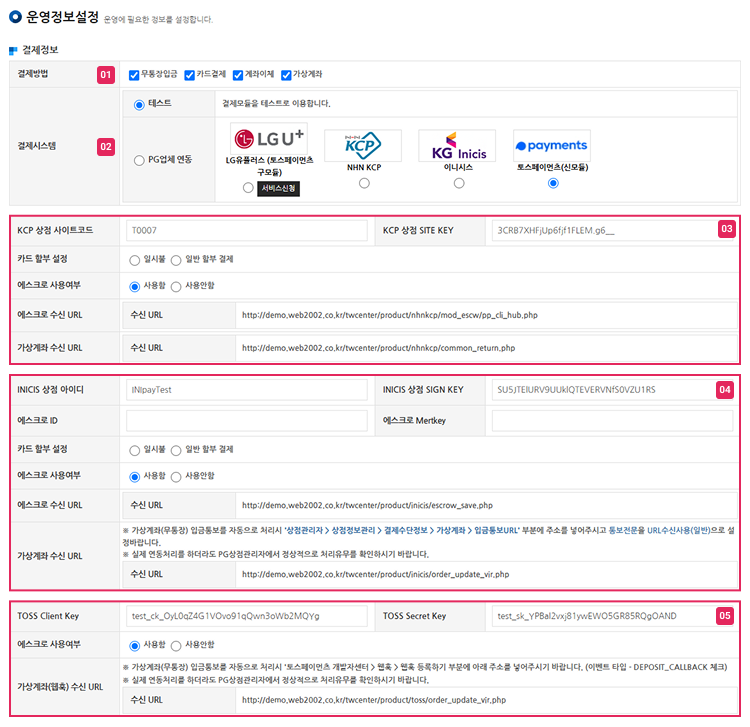Viewport: 750px width, 727px height.
Task: Edit the INICIS 상점 아이디 field
Action: coord(247,390)
